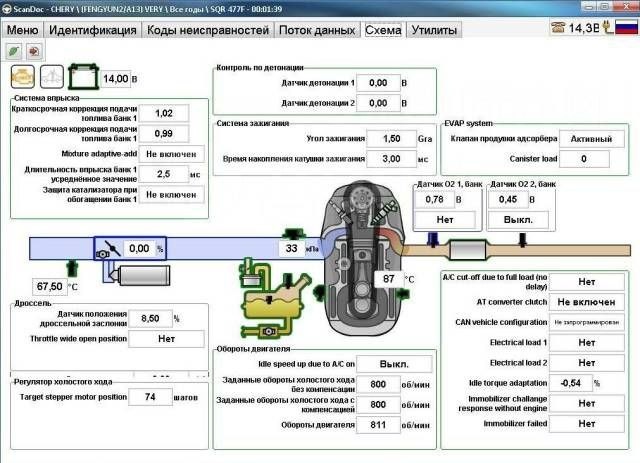Click the power plug icon

point(608,27)
